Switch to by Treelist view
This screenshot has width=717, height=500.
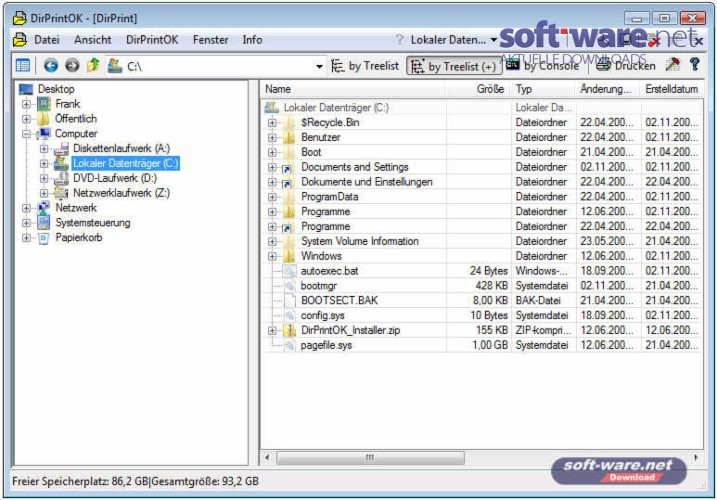pos(365,66)
